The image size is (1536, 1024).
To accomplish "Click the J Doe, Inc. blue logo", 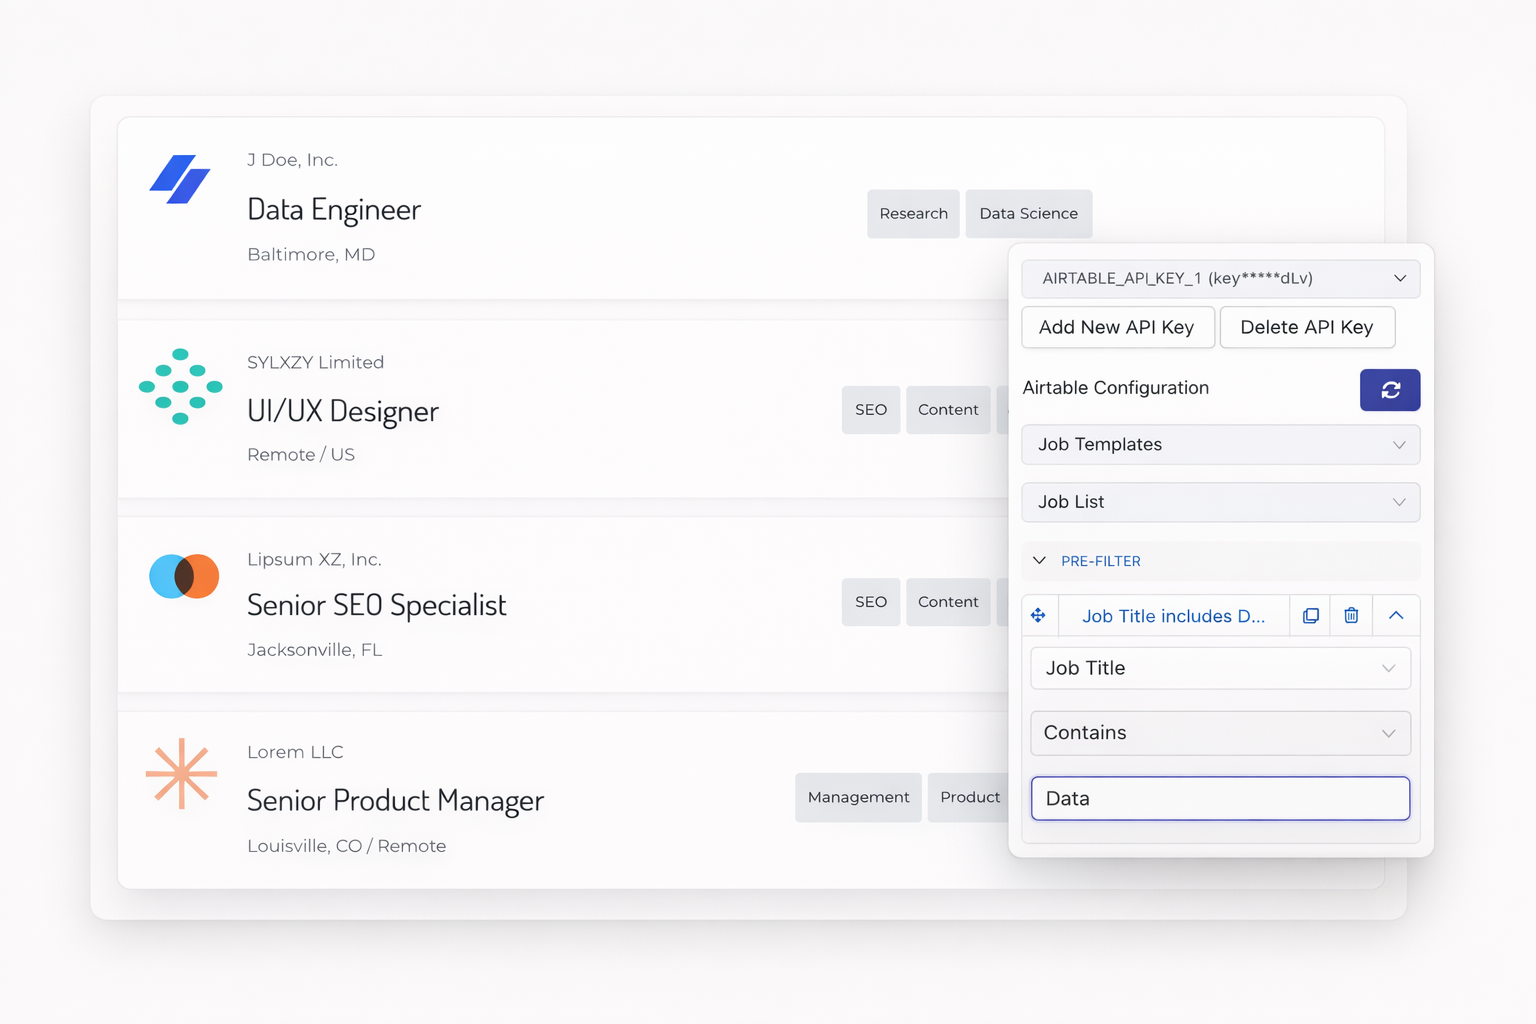I will tap(180, 180).
